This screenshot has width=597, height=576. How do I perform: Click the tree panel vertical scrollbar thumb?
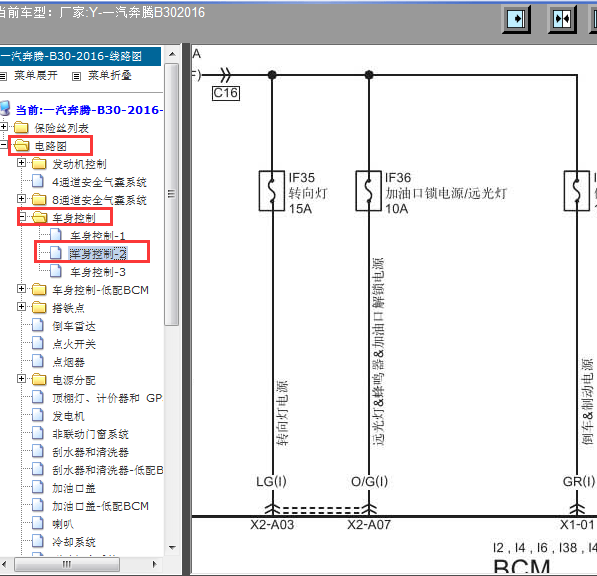pyautogui.click(x=172, y=194)
